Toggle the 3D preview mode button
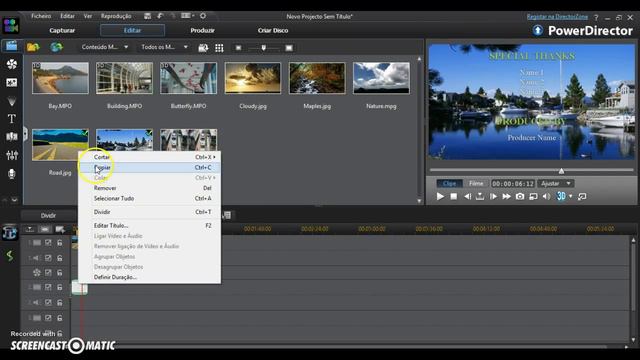Screen dimensions: 640x360 tap(561, 196)
